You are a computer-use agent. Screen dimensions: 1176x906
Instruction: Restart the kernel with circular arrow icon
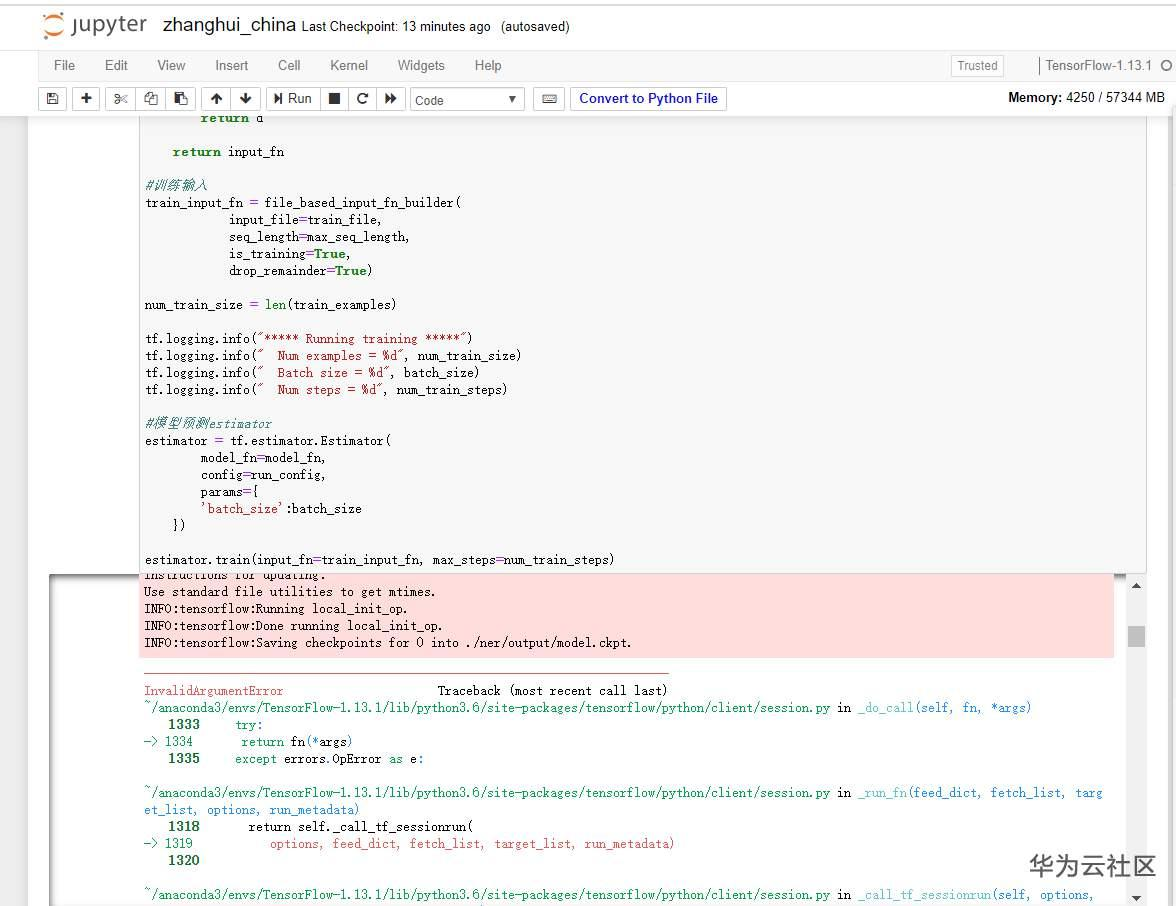click(363, 99)
